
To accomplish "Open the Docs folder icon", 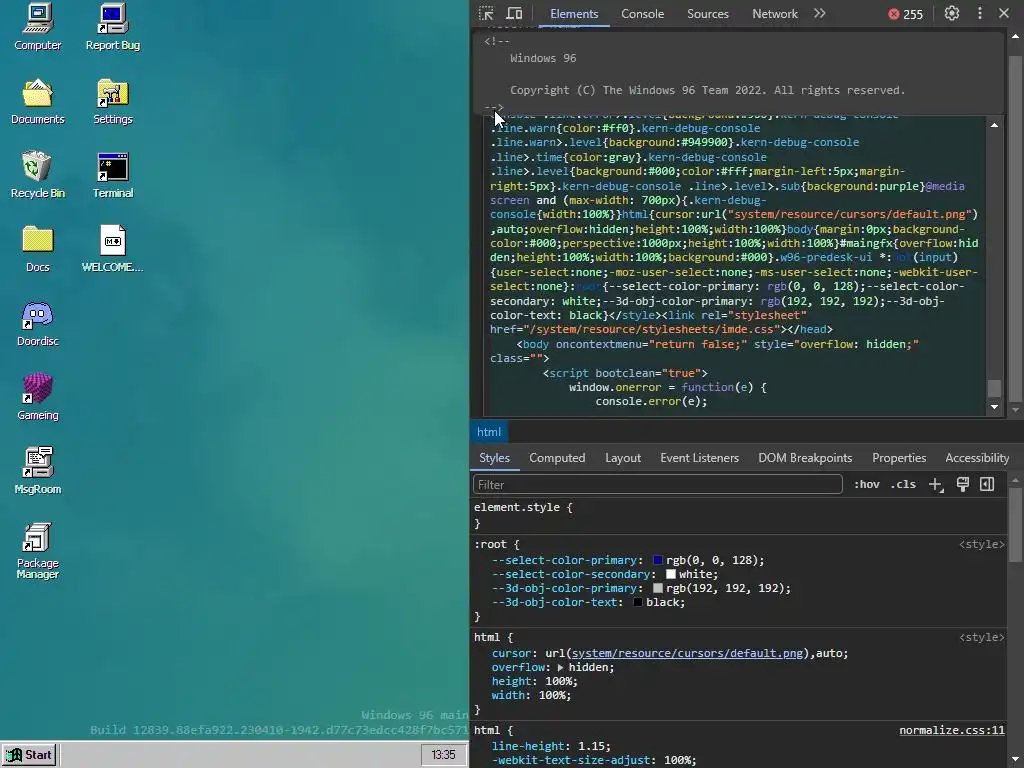I will (37, 249).
